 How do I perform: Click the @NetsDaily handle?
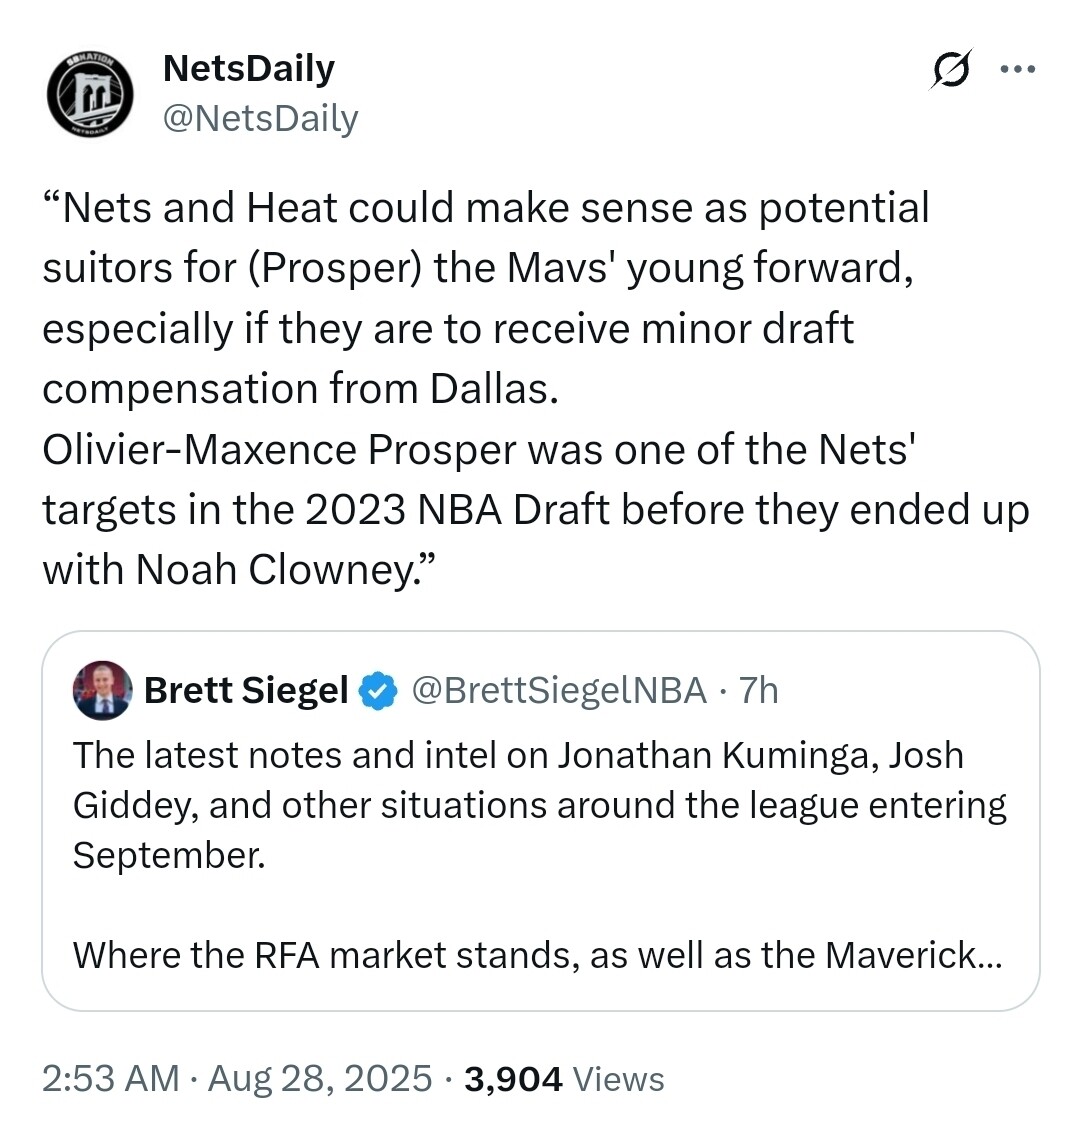click(260, 118)
